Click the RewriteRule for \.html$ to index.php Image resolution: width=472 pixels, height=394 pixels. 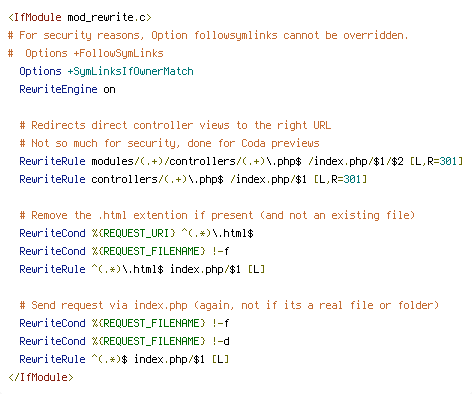click(142, 269)
